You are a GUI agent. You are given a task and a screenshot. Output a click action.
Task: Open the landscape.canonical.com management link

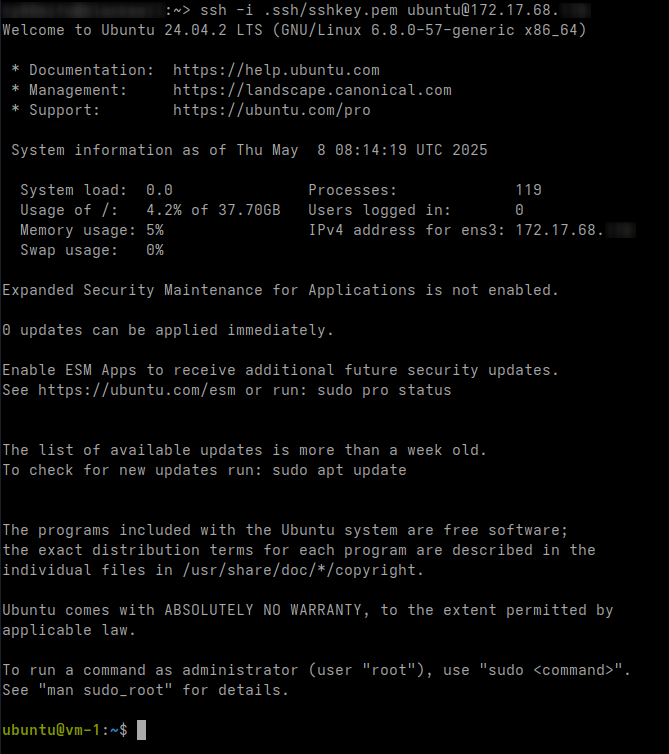(x=311, y=90)
